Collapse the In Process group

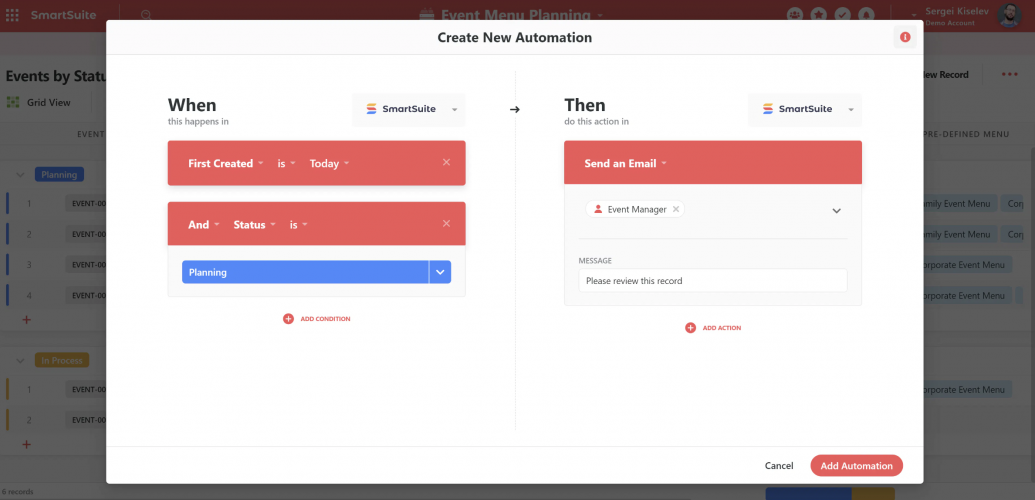tap(20, 361)
